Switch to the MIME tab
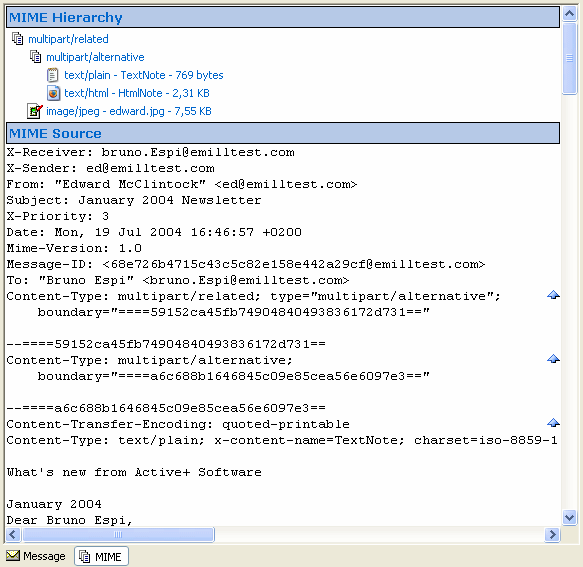Viewport: 583px width, 567px height. pos(101,556)
